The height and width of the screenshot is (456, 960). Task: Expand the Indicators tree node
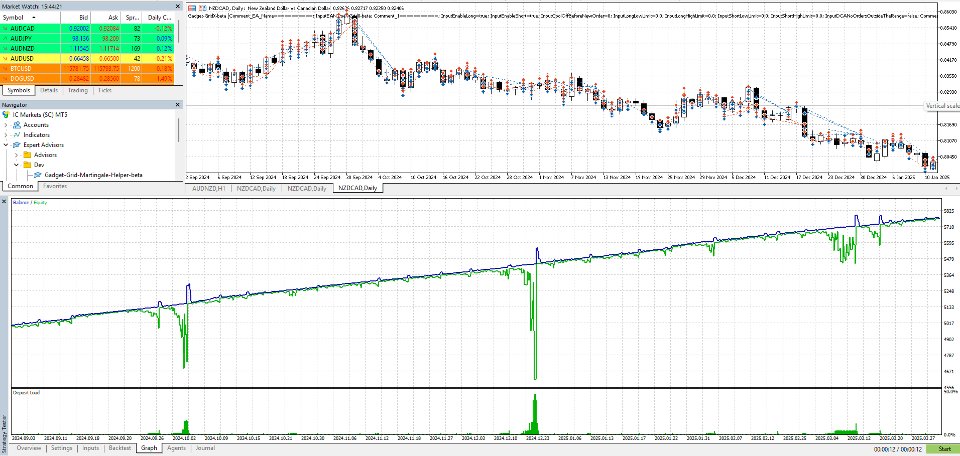pyautogui.click(x=6, y=135)
